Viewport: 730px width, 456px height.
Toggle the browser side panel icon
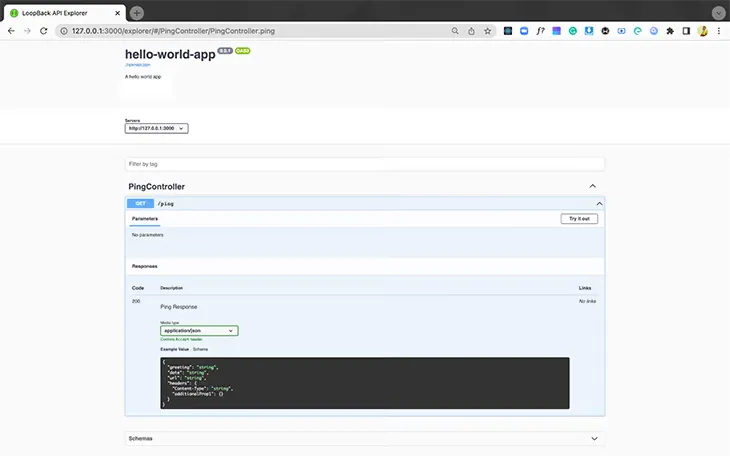click(686, 31)
